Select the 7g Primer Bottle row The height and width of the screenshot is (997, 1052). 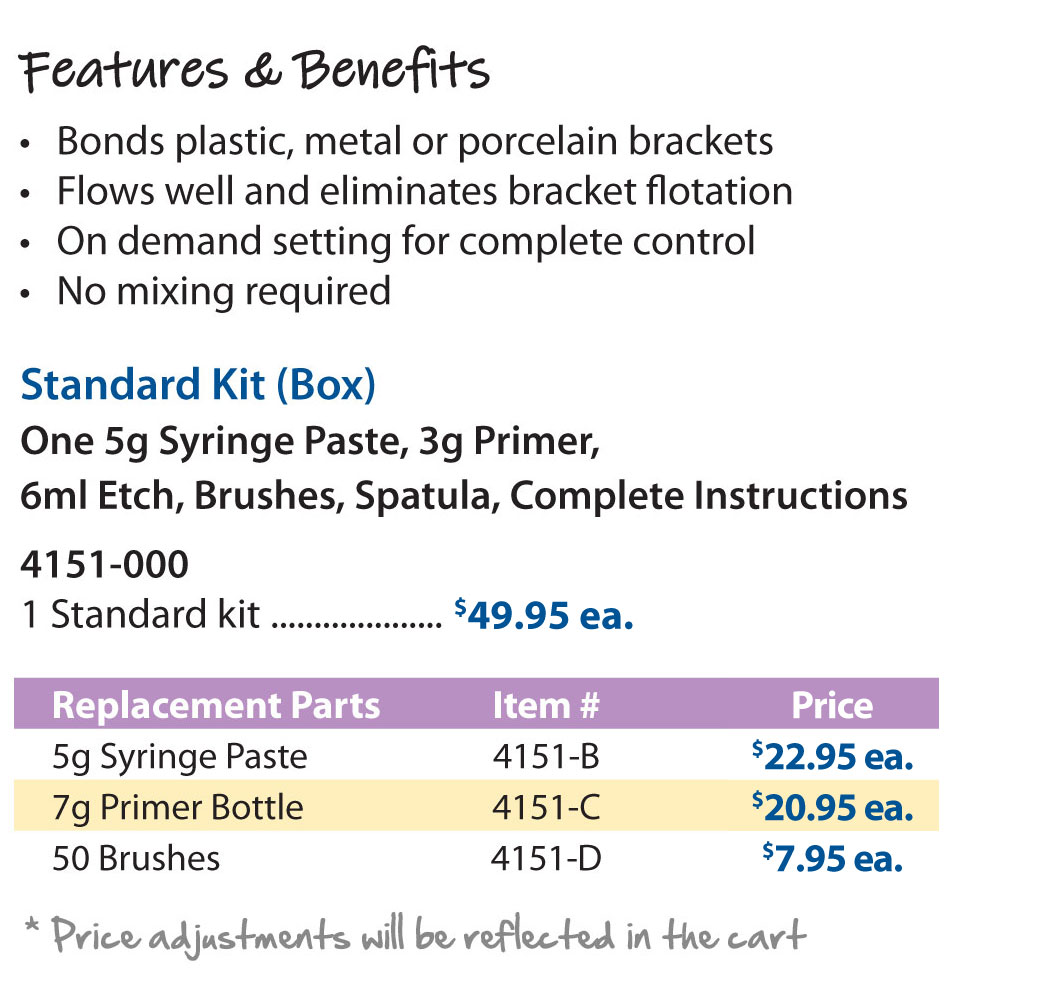coord(476,806)
